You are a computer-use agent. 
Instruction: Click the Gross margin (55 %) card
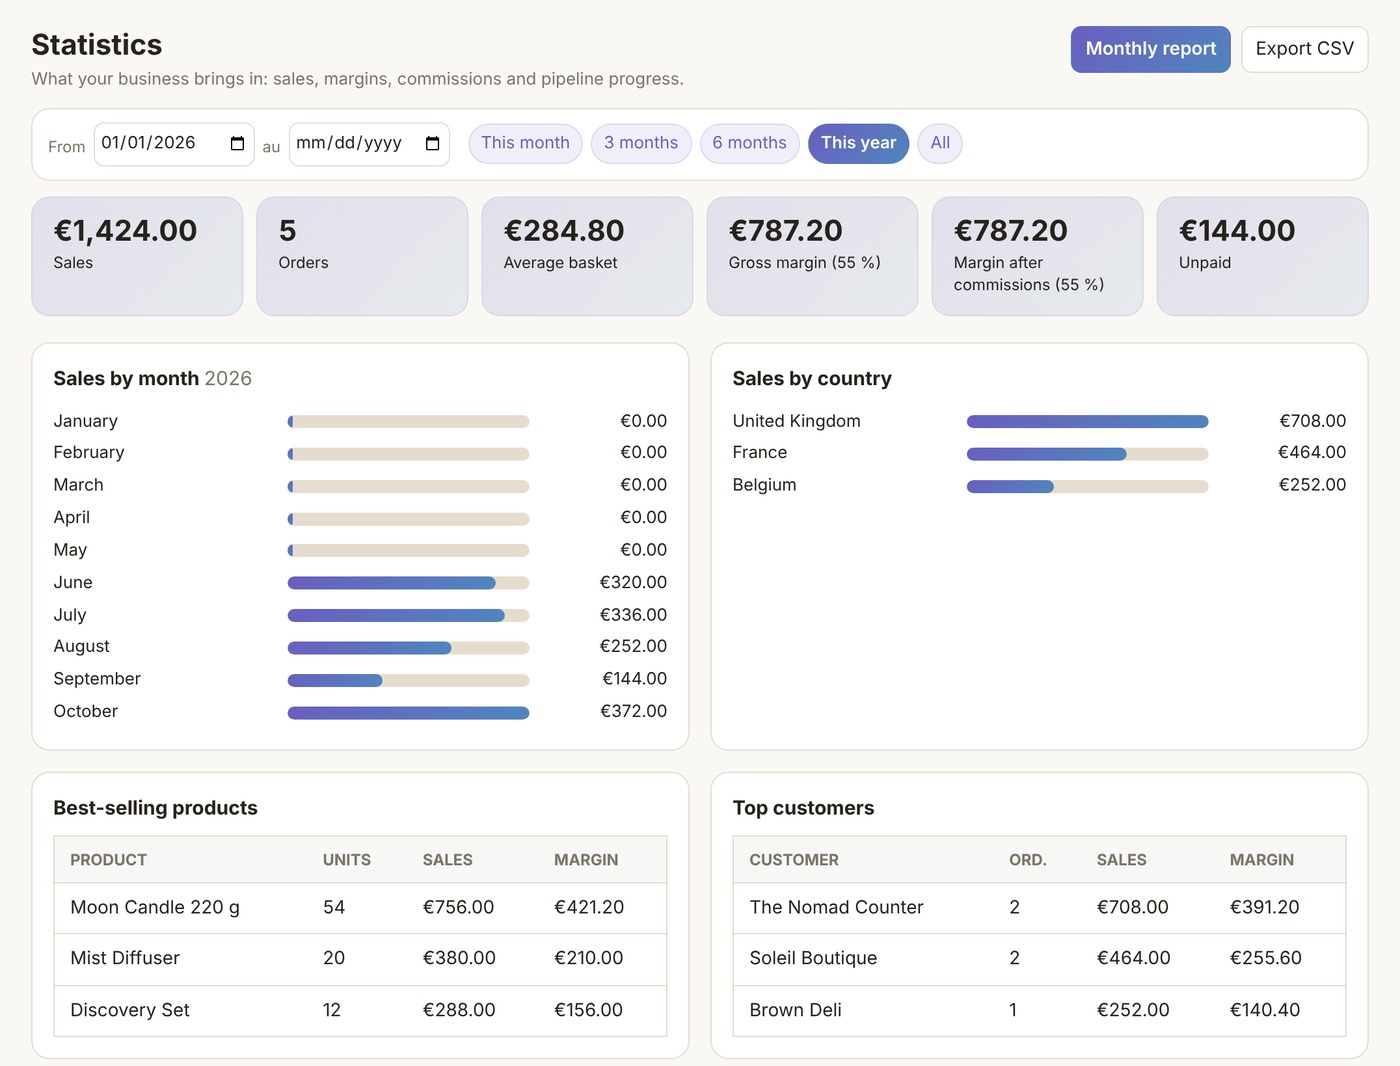coord(812,256)
